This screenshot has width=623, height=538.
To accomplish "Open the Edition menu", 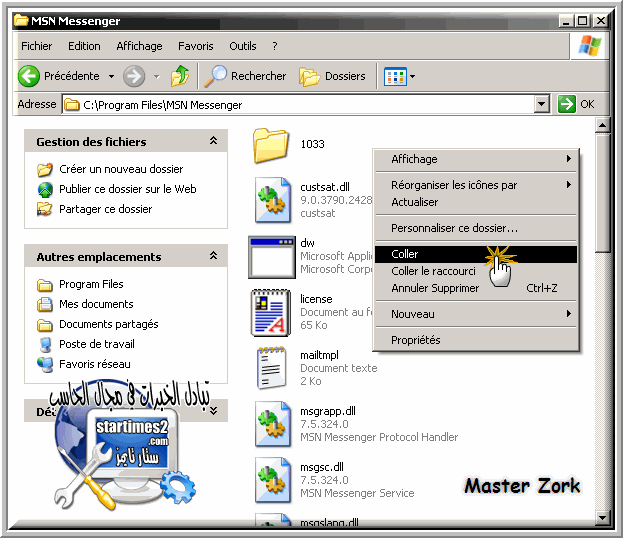I will pyautogui.click(x=84, y=46).
